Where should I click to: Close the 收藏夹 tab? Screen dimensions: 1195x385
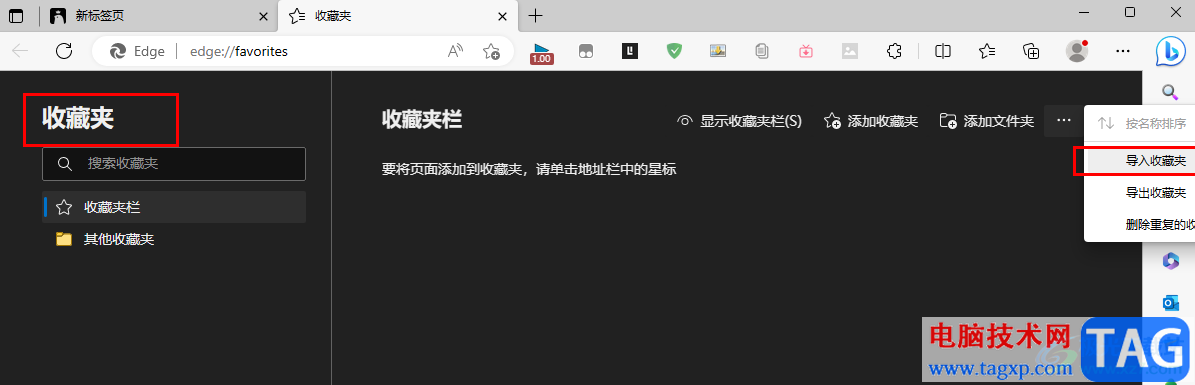coord(502,15)
